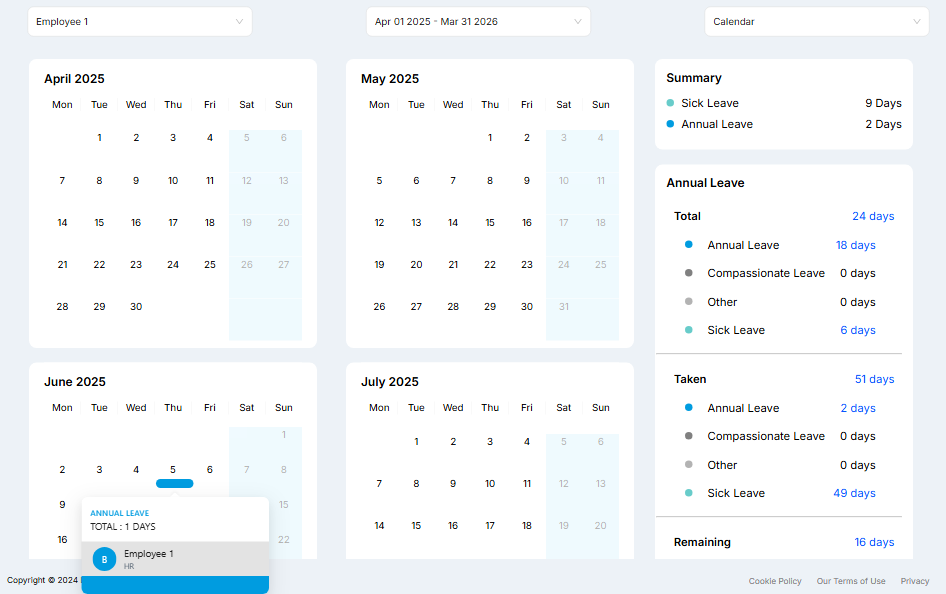The height and width of the screenshot is (594, 946).
Task: Click 49 days next to Sick Leave
Action: 854,493
